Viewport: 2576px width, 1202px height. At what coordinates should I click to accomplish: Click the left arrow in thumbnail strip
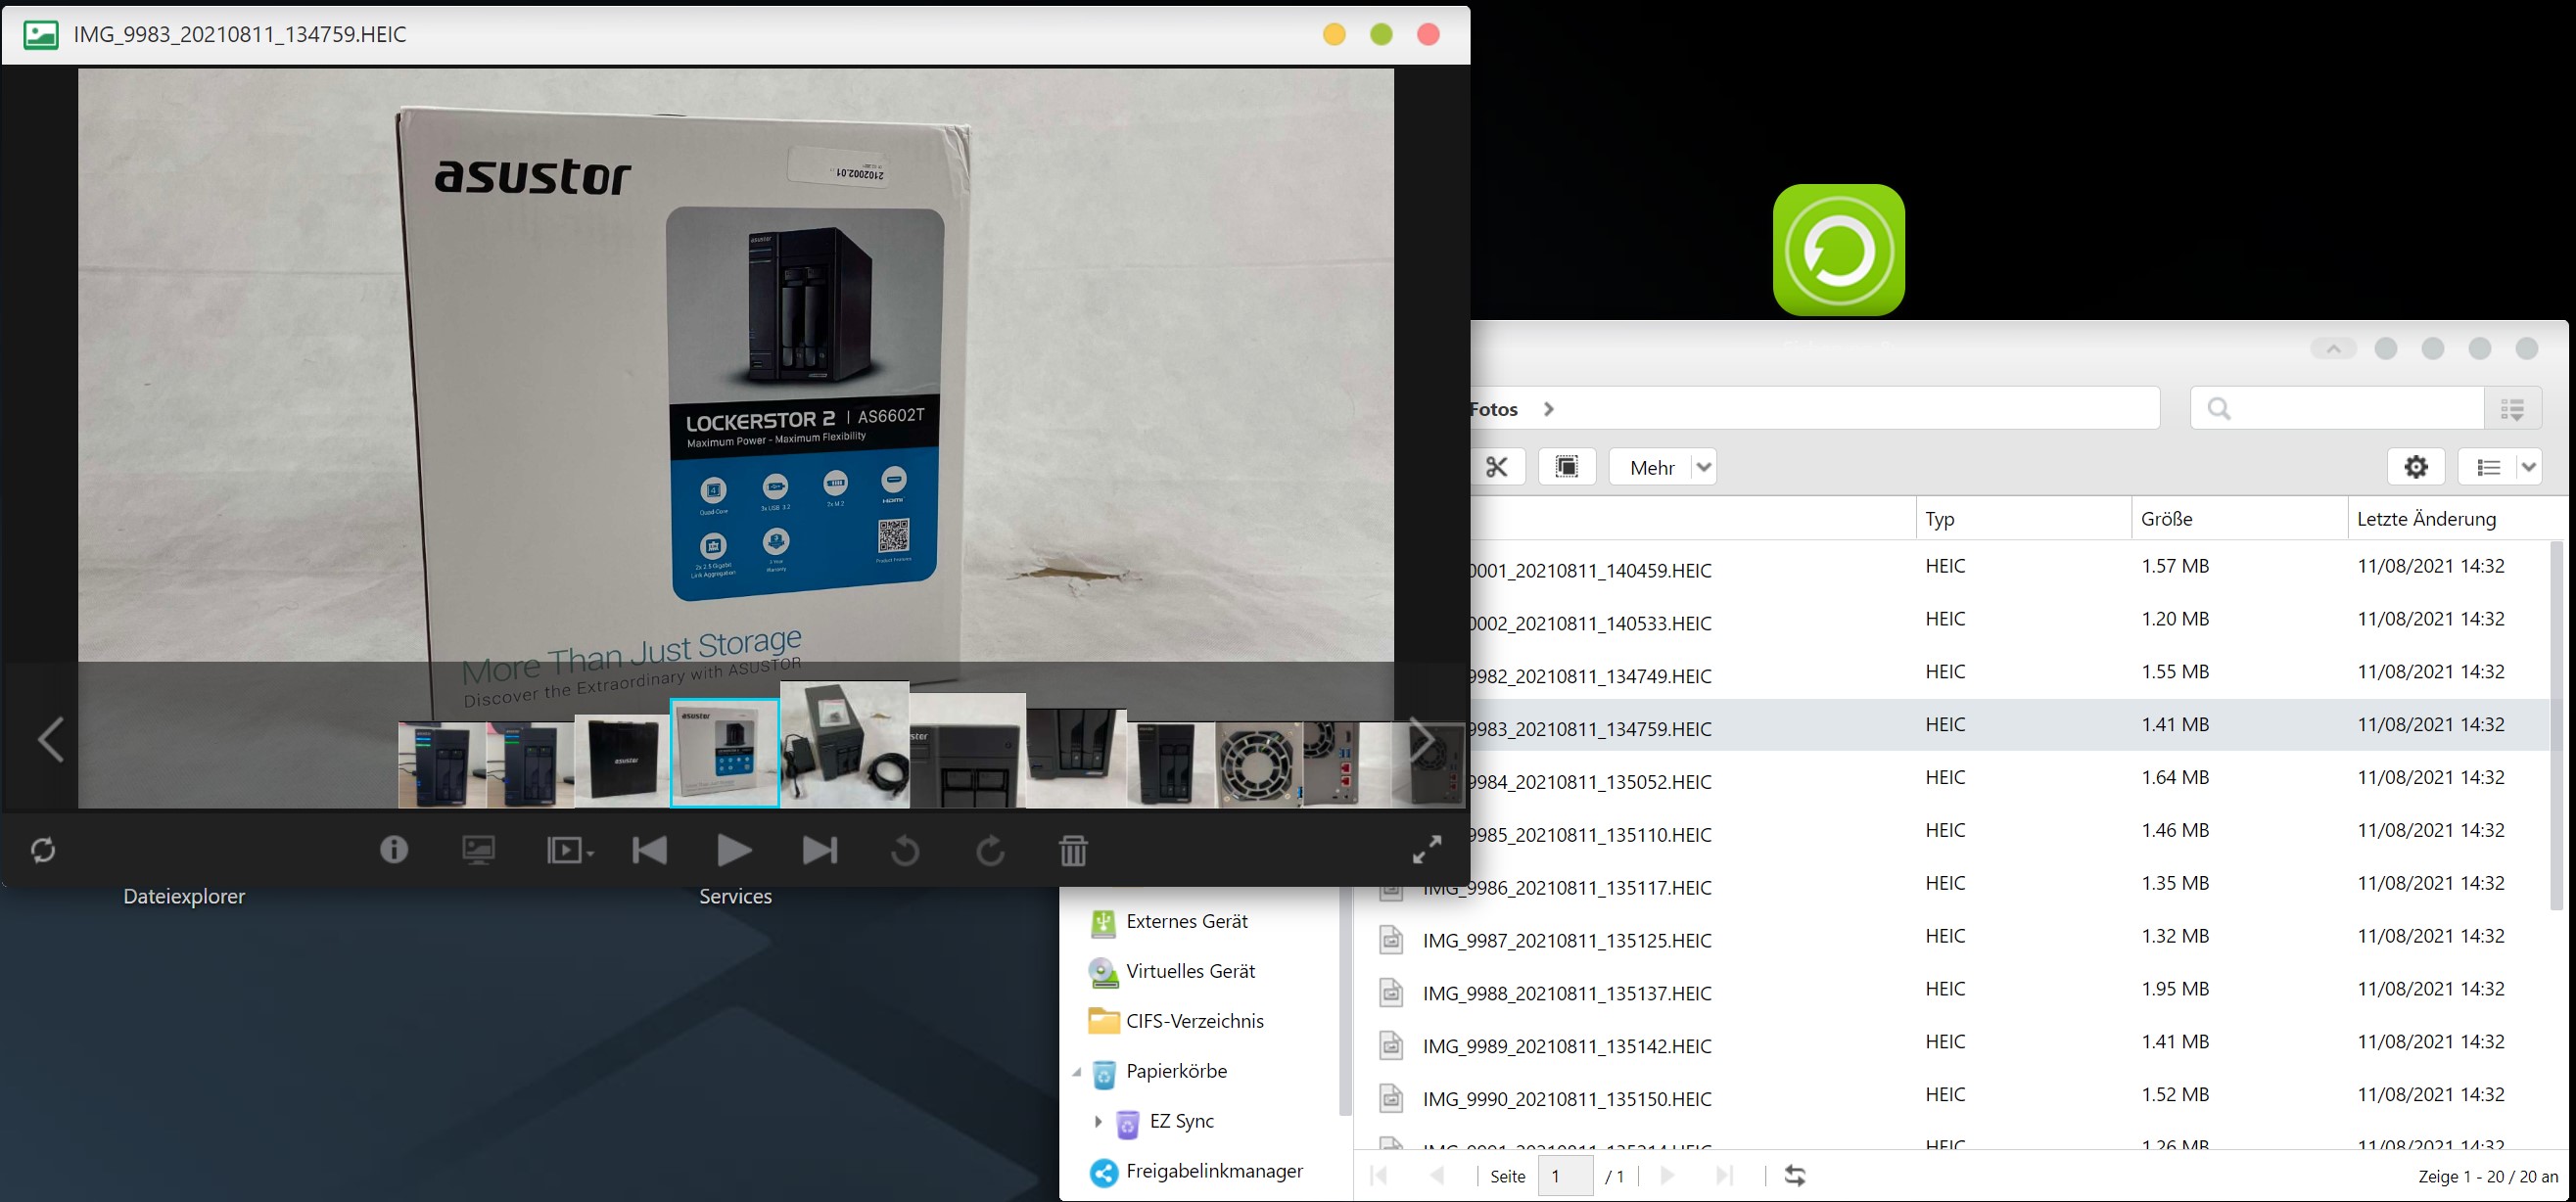pyautogui.click(x=51, y=740)
